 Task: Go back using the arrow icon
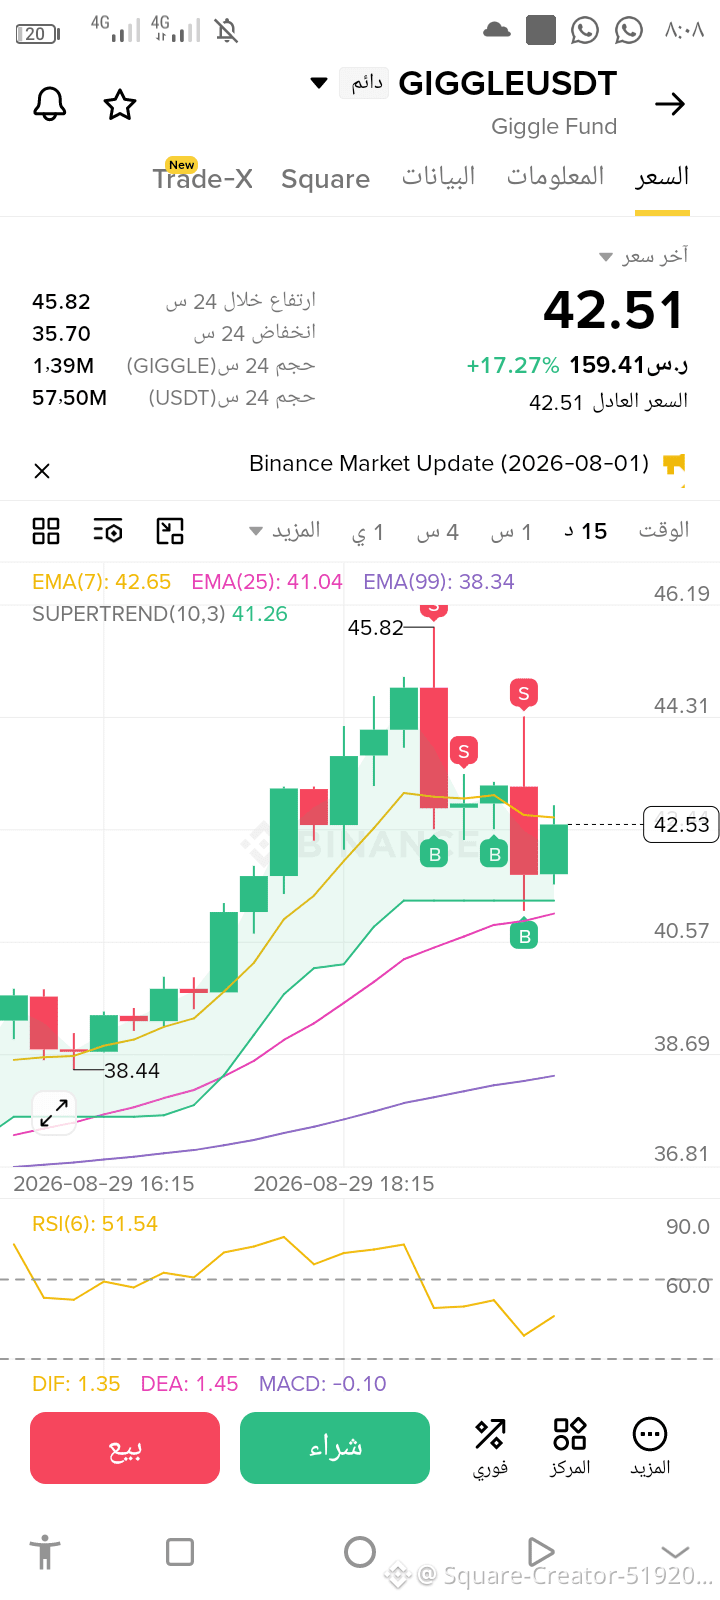click(670, 104)
